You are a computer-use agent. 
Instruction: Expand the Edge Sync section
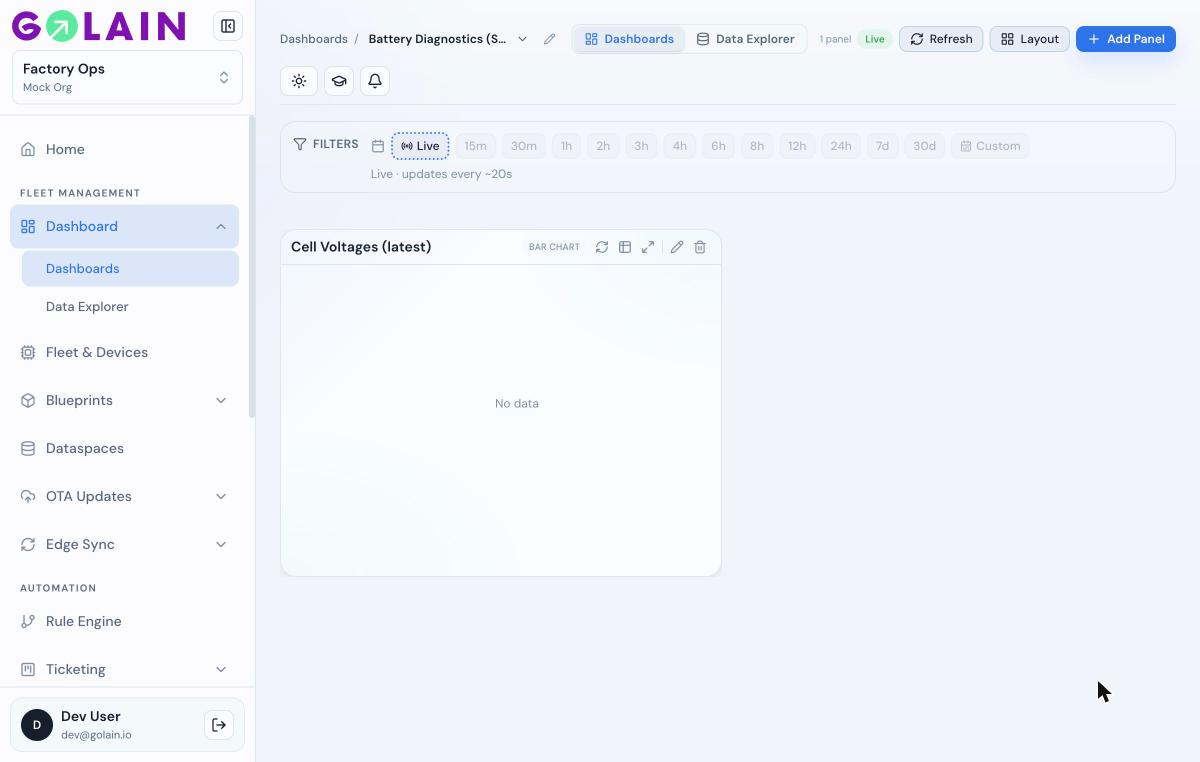(221, 545)
